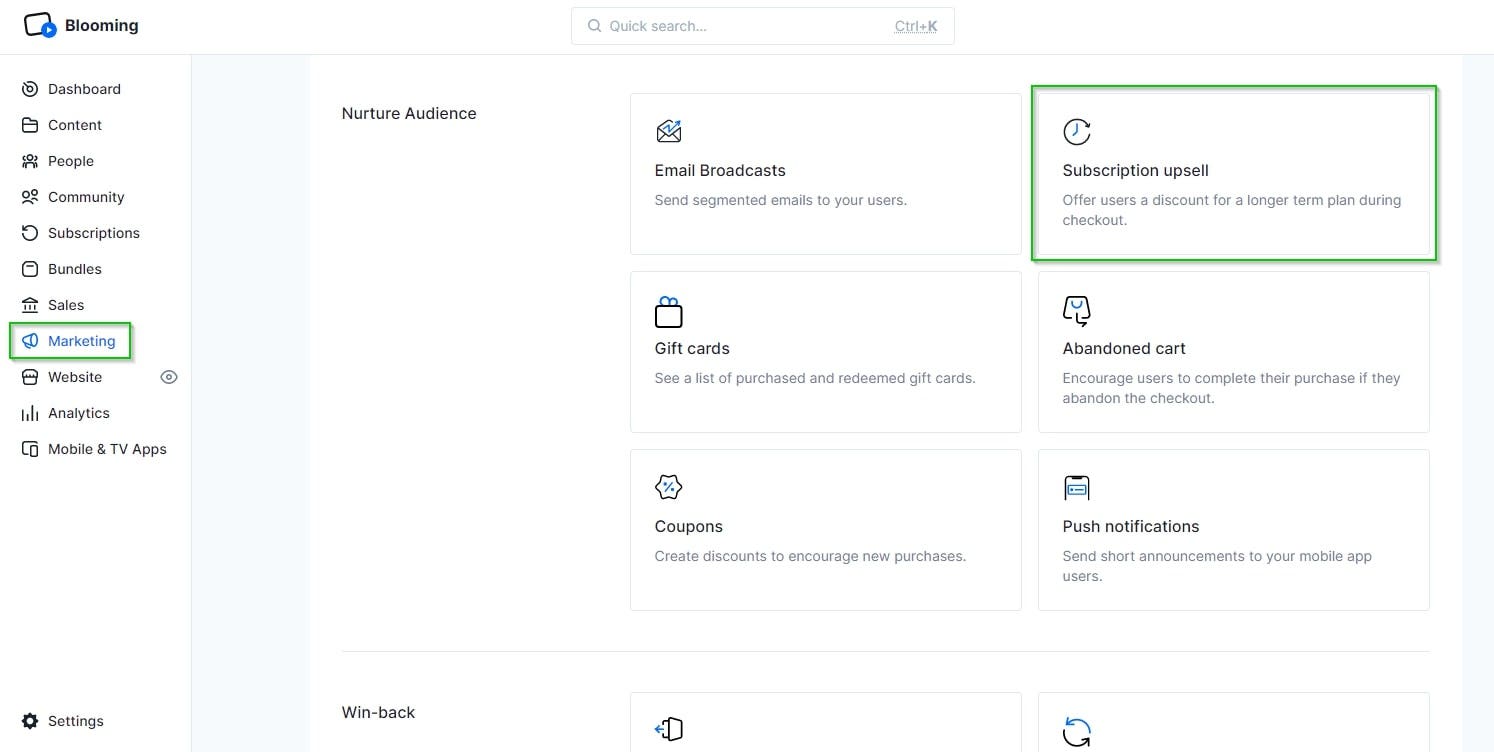Click the Analytics bar chart icon
This screenshot has width=1494, height=752.
click(x=30, y=413)
